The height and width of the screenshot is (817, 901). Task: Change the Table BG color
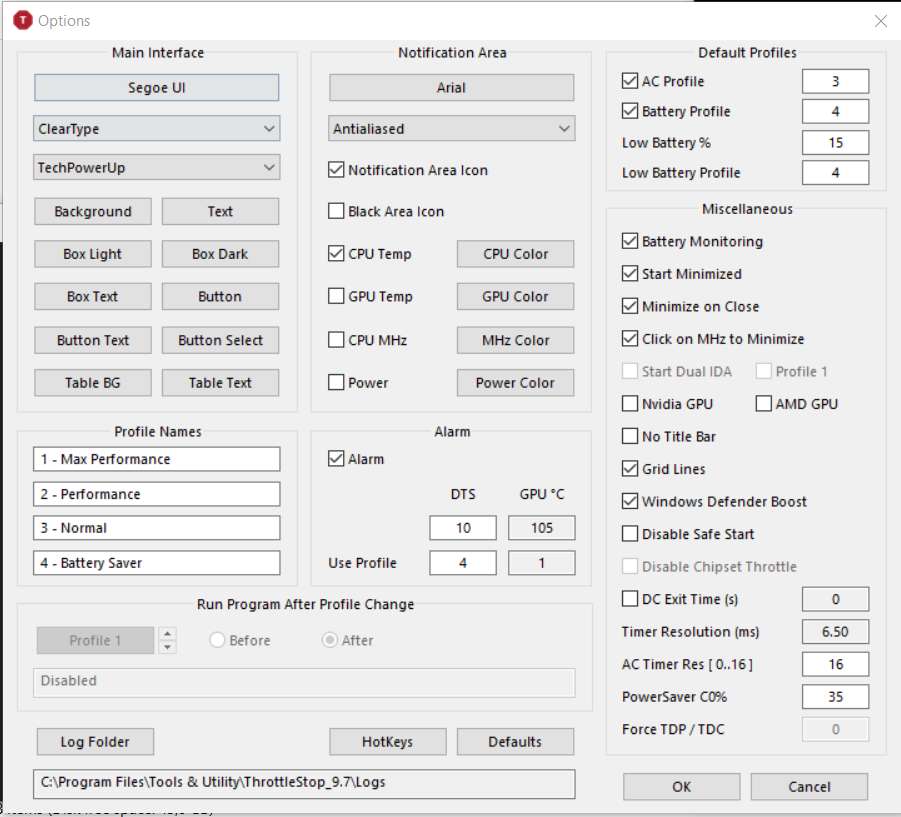93,383
